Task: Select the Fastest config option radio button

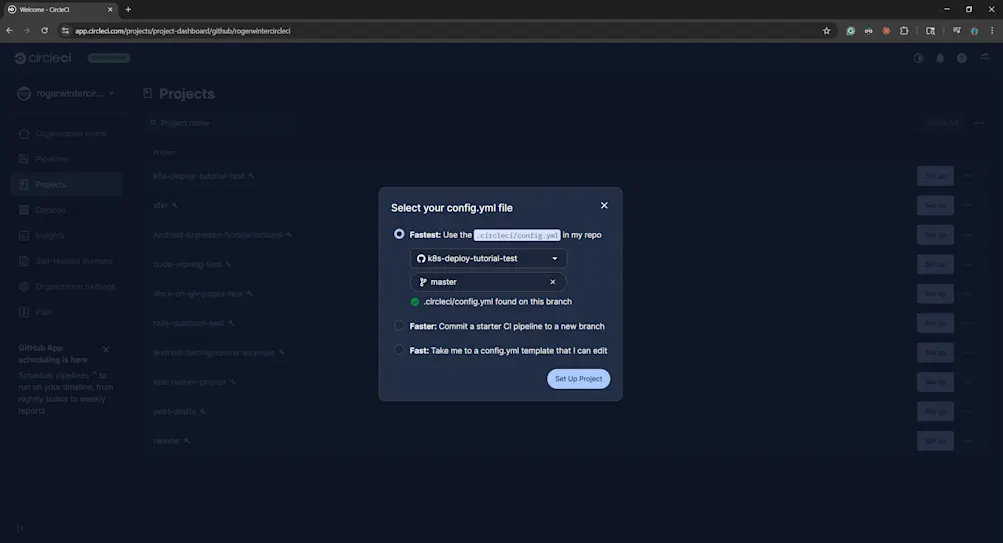Action: click(399, 234)
